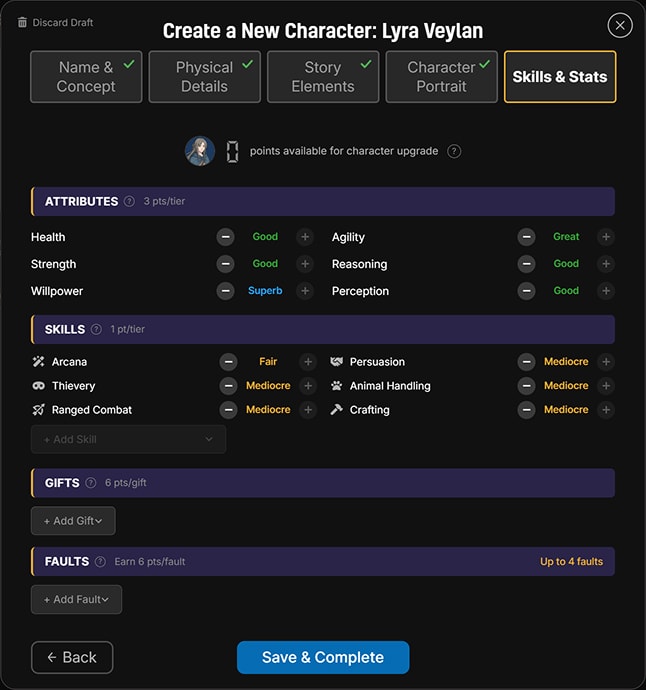Increase Perception attribute tier
Screen dimensions: 646x690
pos(606,291)
